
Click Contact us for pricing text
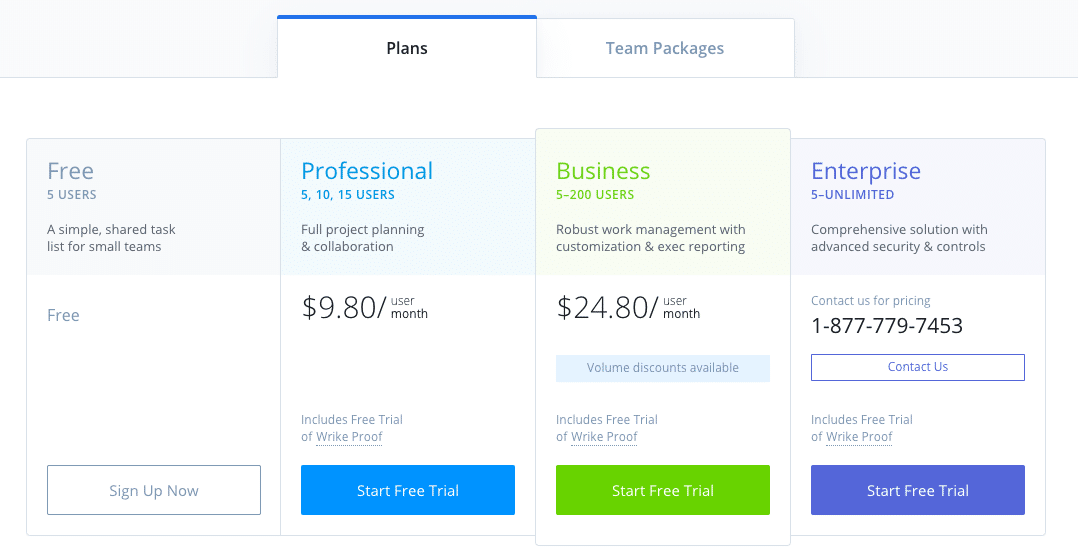(x=870, y=300)
